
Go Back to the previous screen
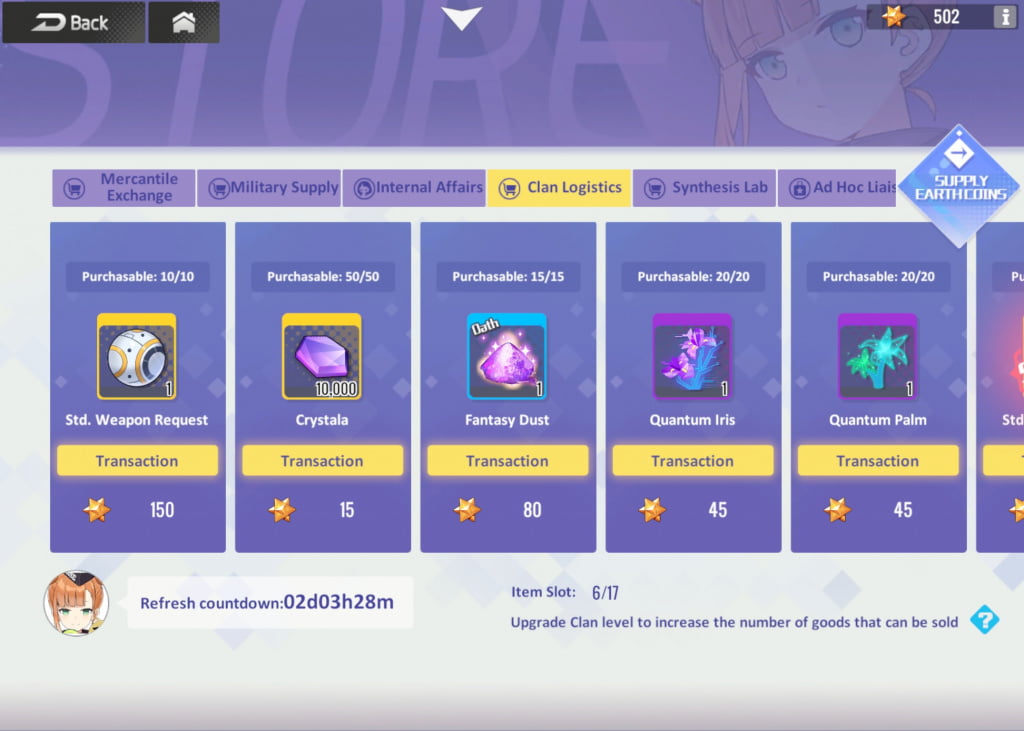(74, 22)
